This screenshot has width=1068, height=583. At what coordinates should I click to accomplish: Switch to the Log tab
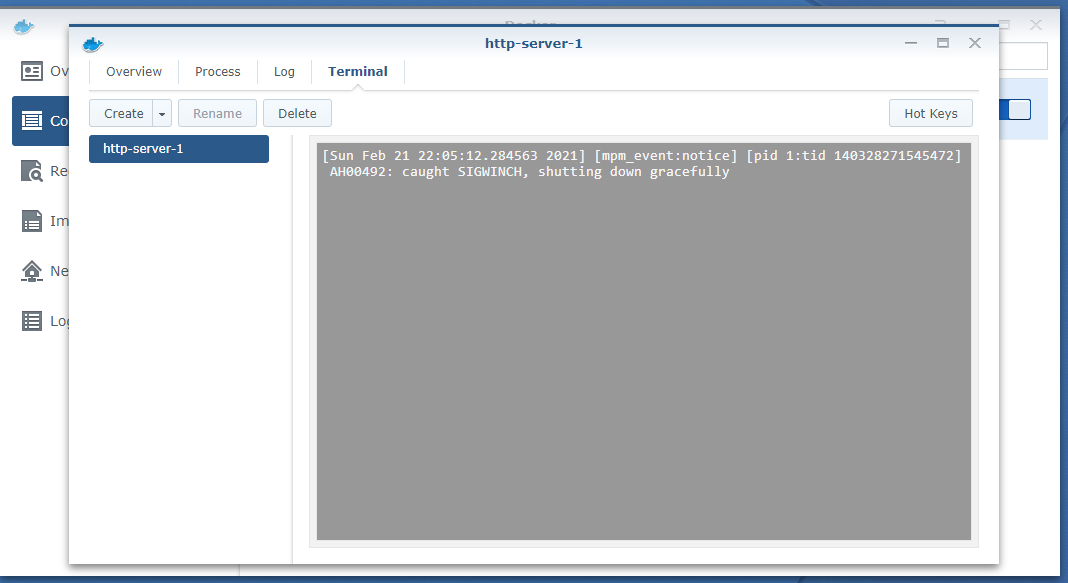[284, 72]
